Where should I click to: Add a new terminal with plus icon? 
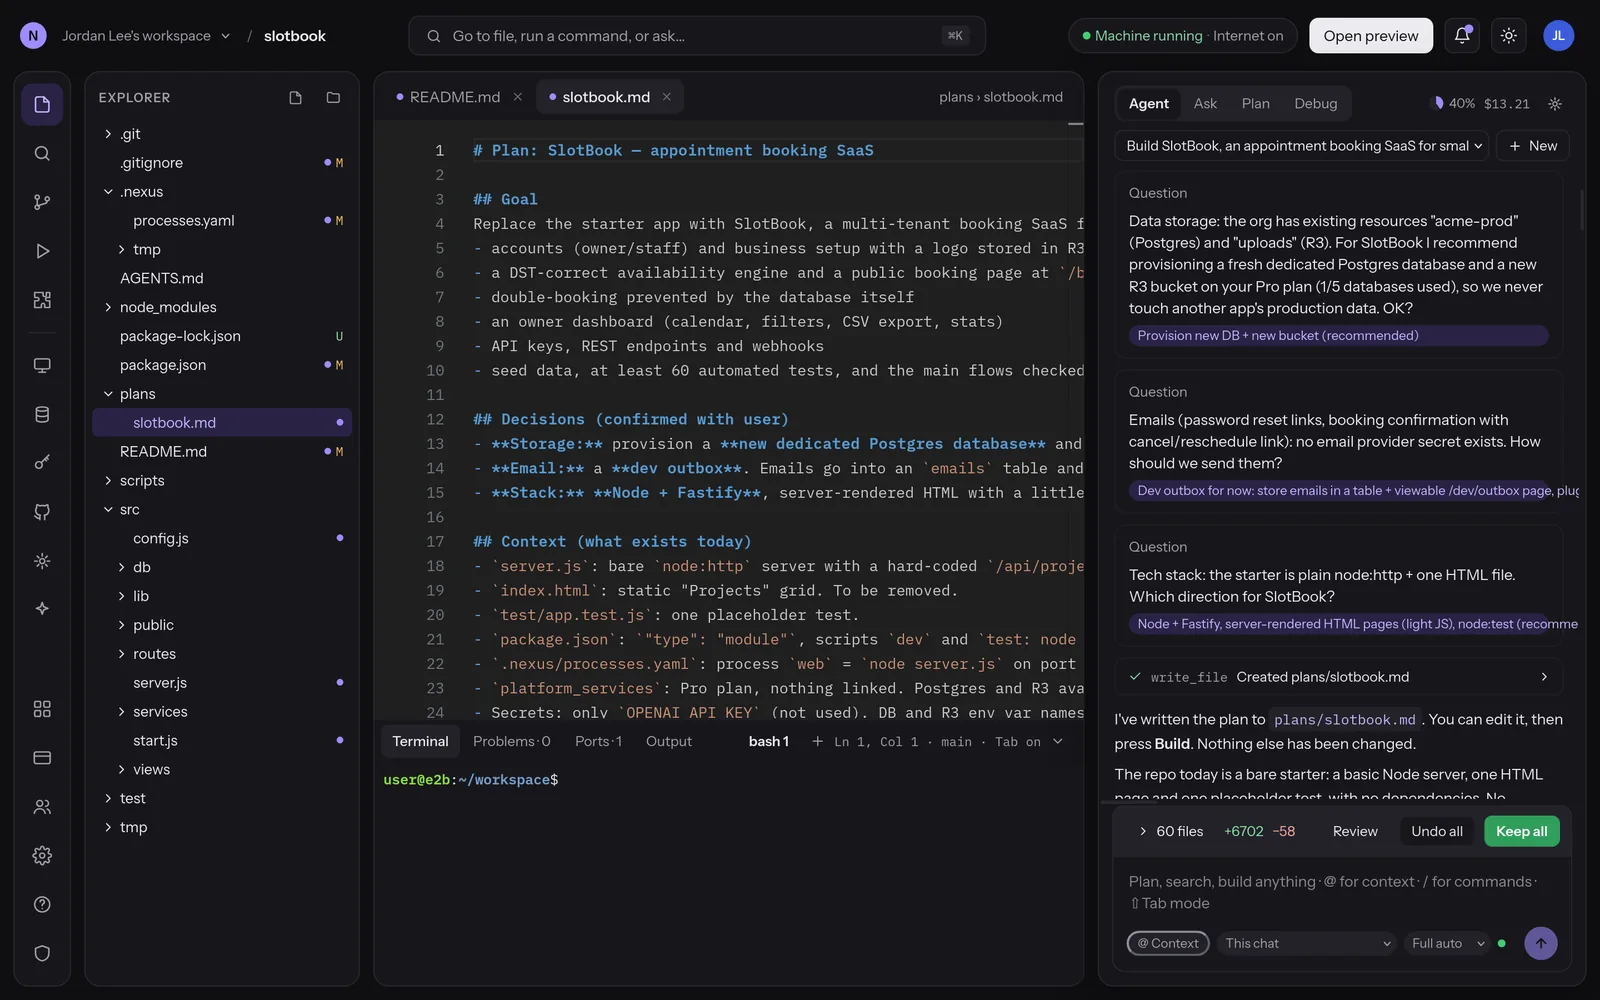point(817,741)
